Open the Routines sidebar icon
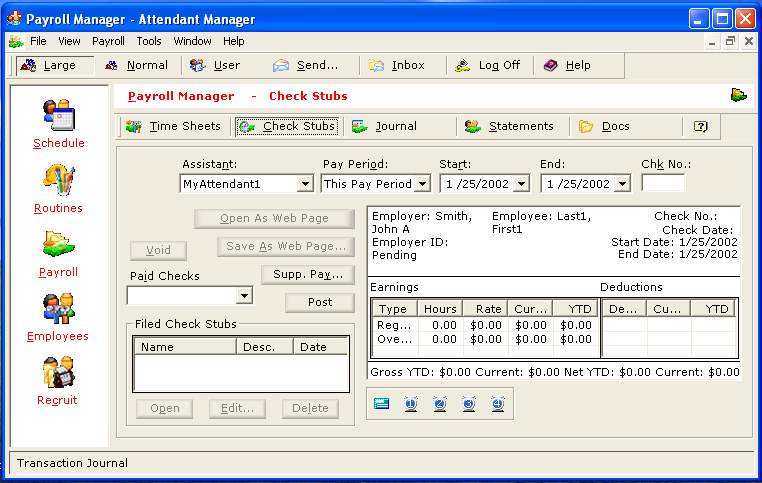This screenshot has height=483, width=762. click(58, 182)
